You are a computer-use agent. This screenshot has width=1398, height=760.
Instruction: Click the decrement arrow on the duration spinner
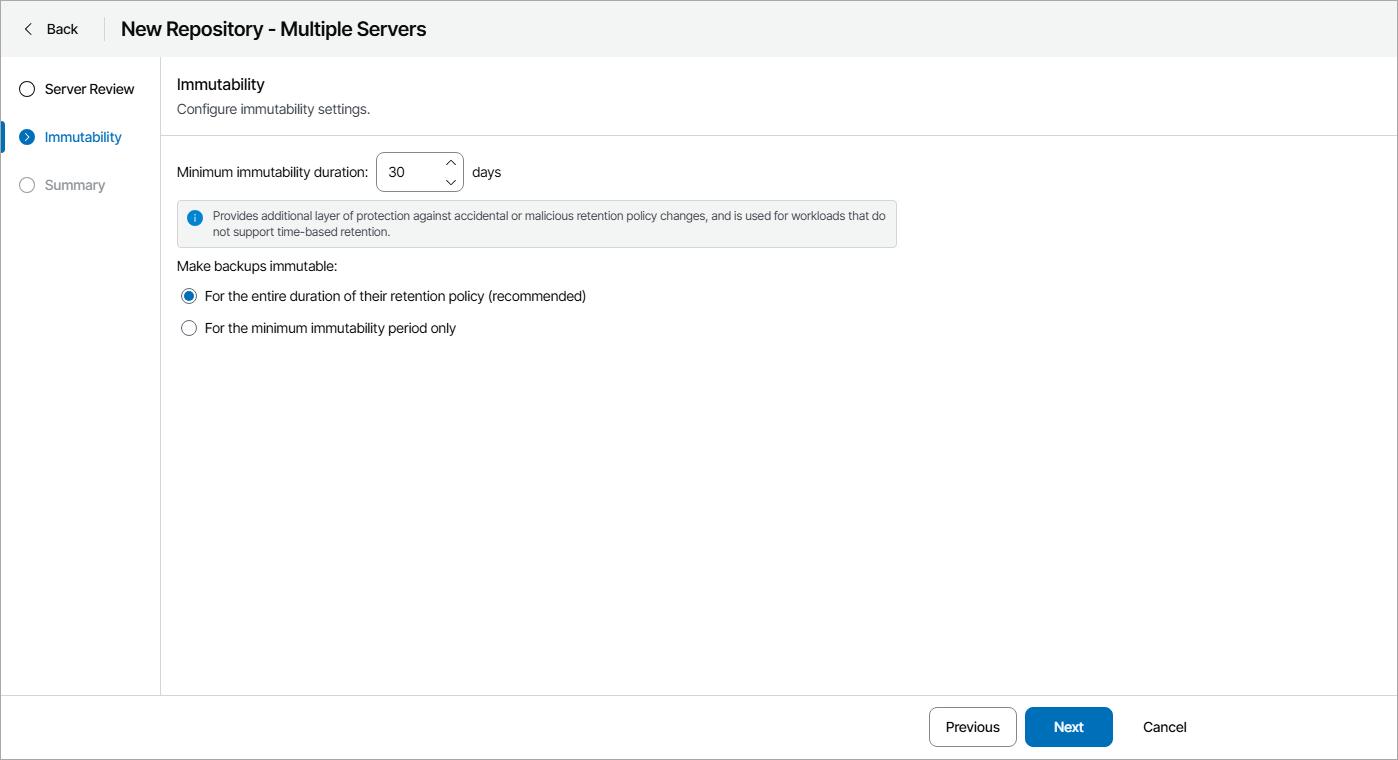point(451,182)
